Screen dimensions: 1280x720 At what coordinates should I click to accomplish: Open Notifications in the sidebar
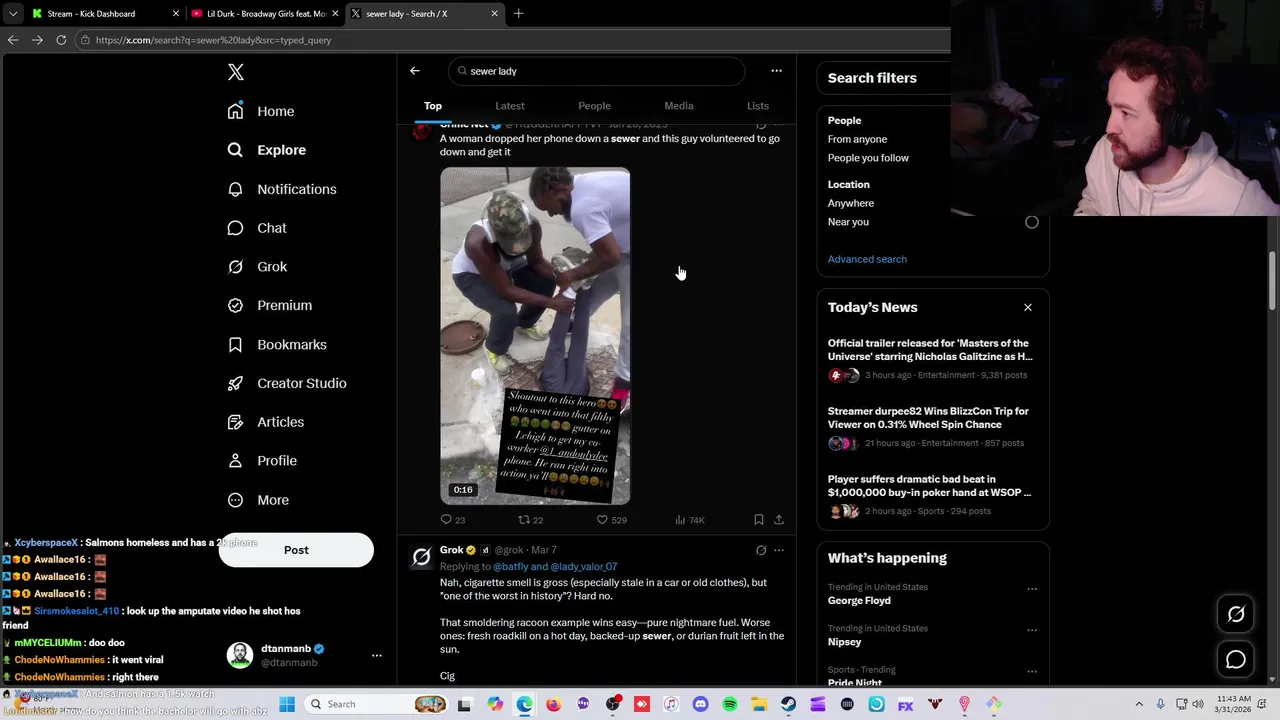tap(282, 189)
